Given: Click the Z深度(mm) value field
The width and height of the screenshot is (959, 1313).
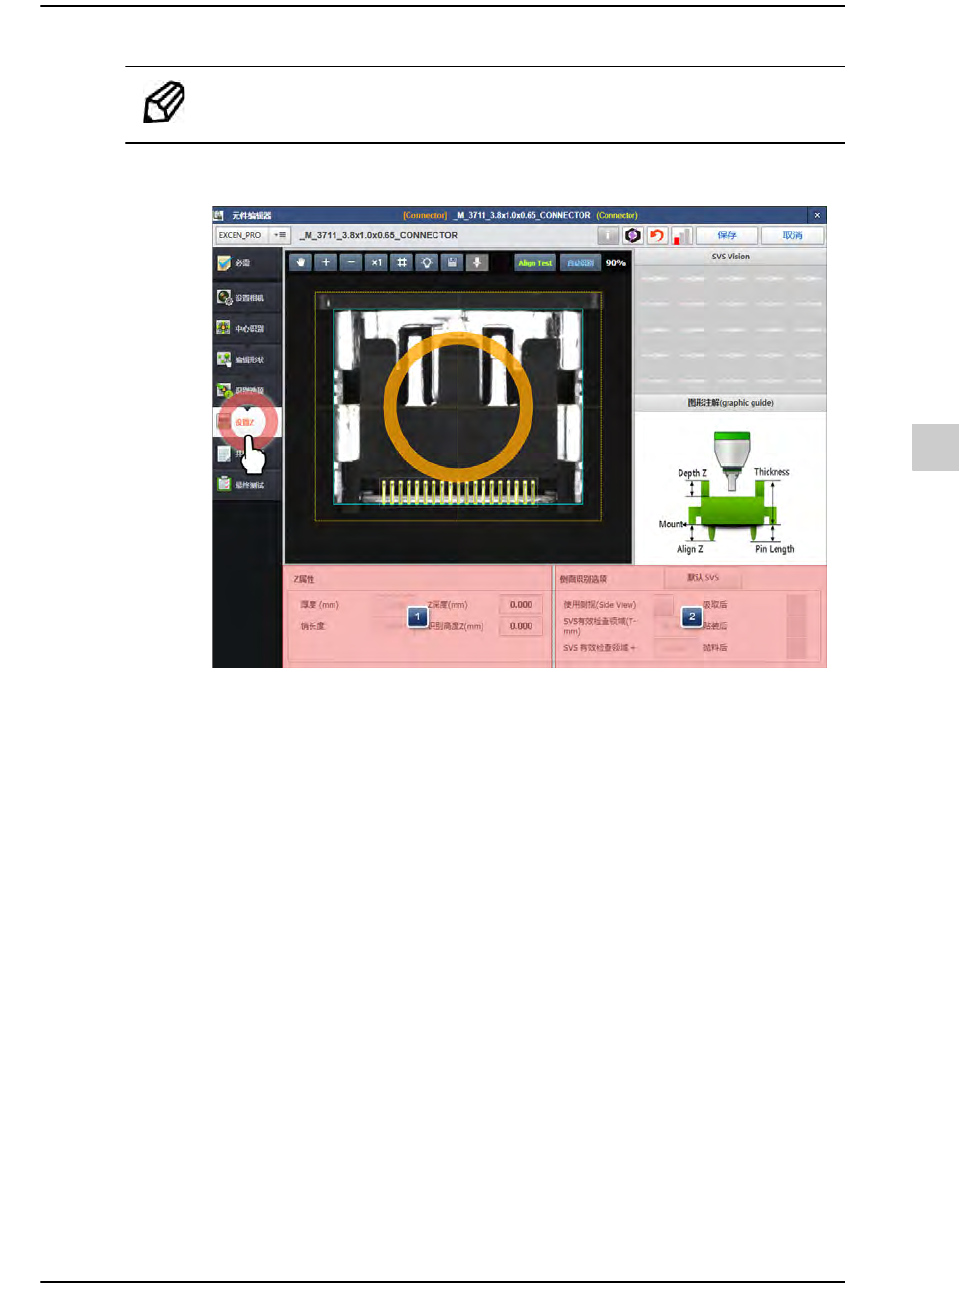Looking at the screenshot, I should 521,605.
